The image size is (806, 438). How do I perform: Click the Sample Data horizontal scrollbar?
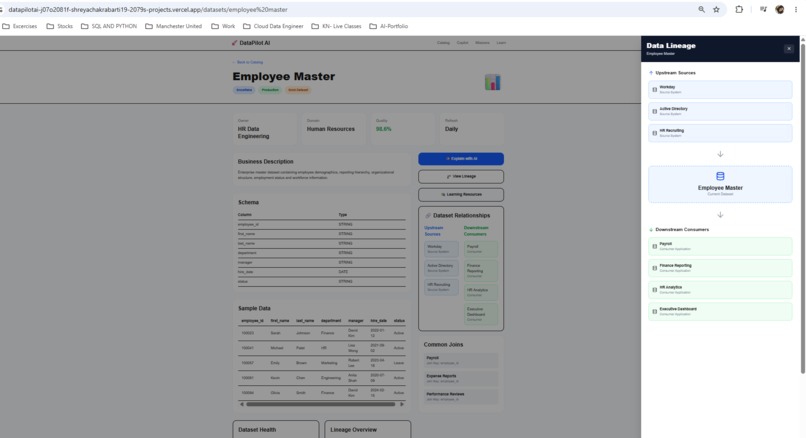coord(321,404)
